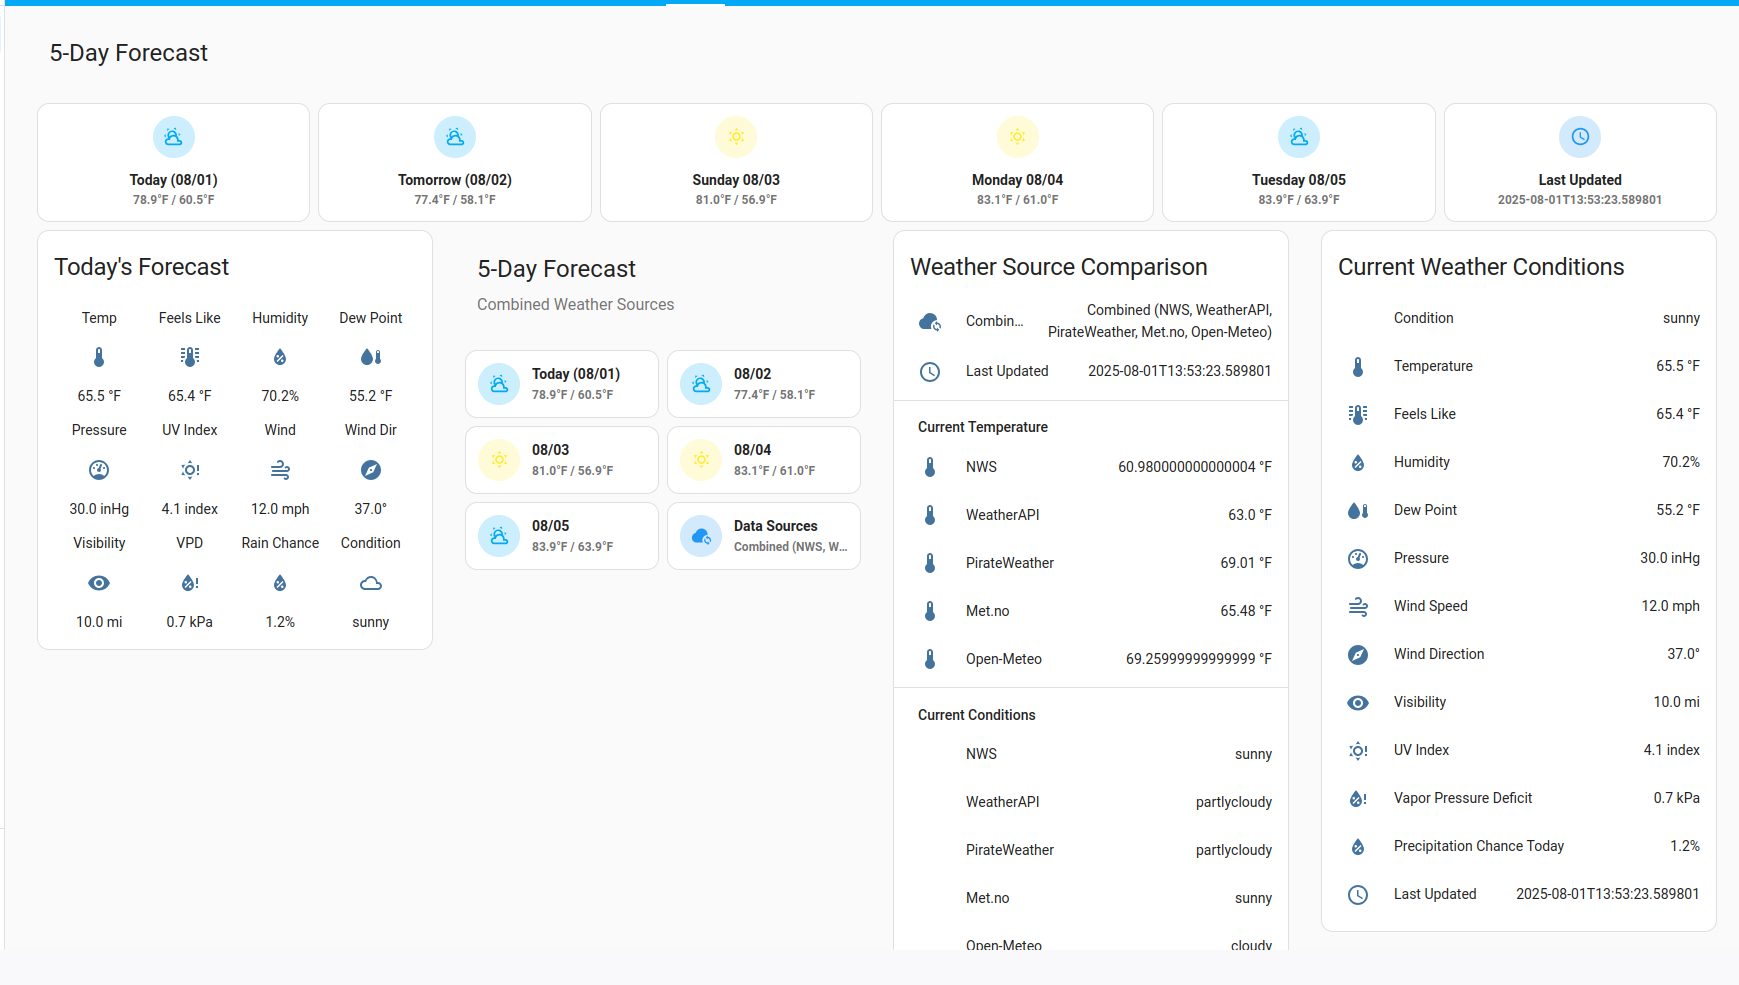1739x985 pixels.
Task: Click the icon beside Vapor Pressure Deficit row
Action: tap(1358, 799)
